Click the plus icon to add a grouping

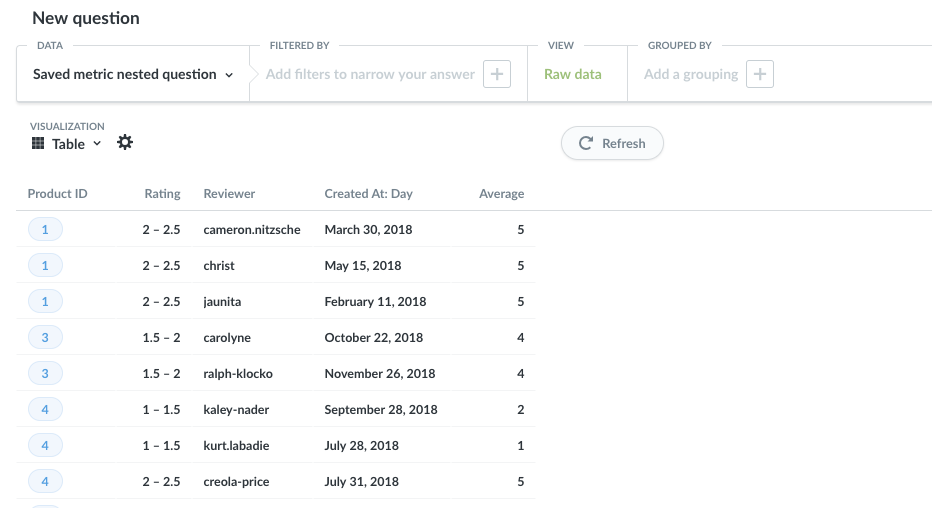[x=760, y=74]
